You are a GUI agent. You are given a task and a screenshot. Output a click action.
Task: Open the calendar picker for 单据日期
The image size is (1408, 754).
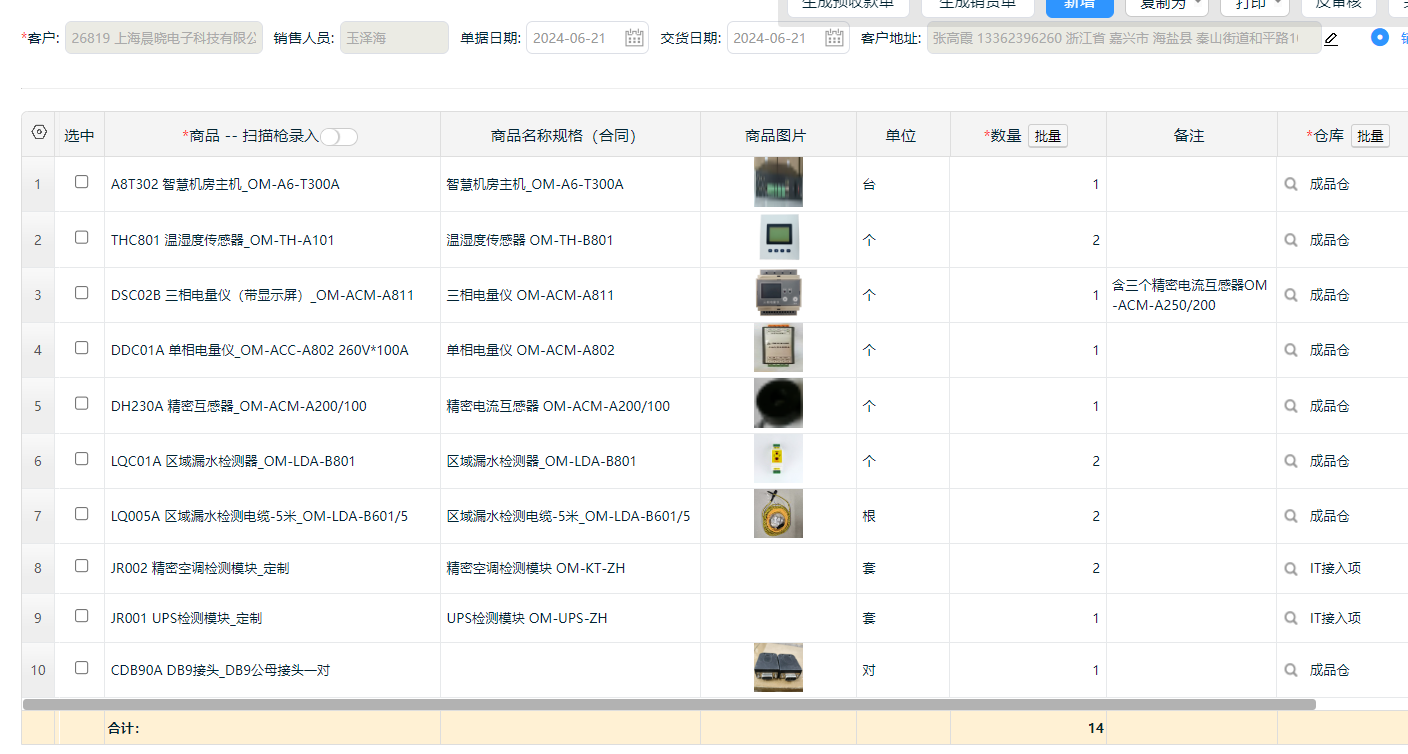(x=634, y=38)
